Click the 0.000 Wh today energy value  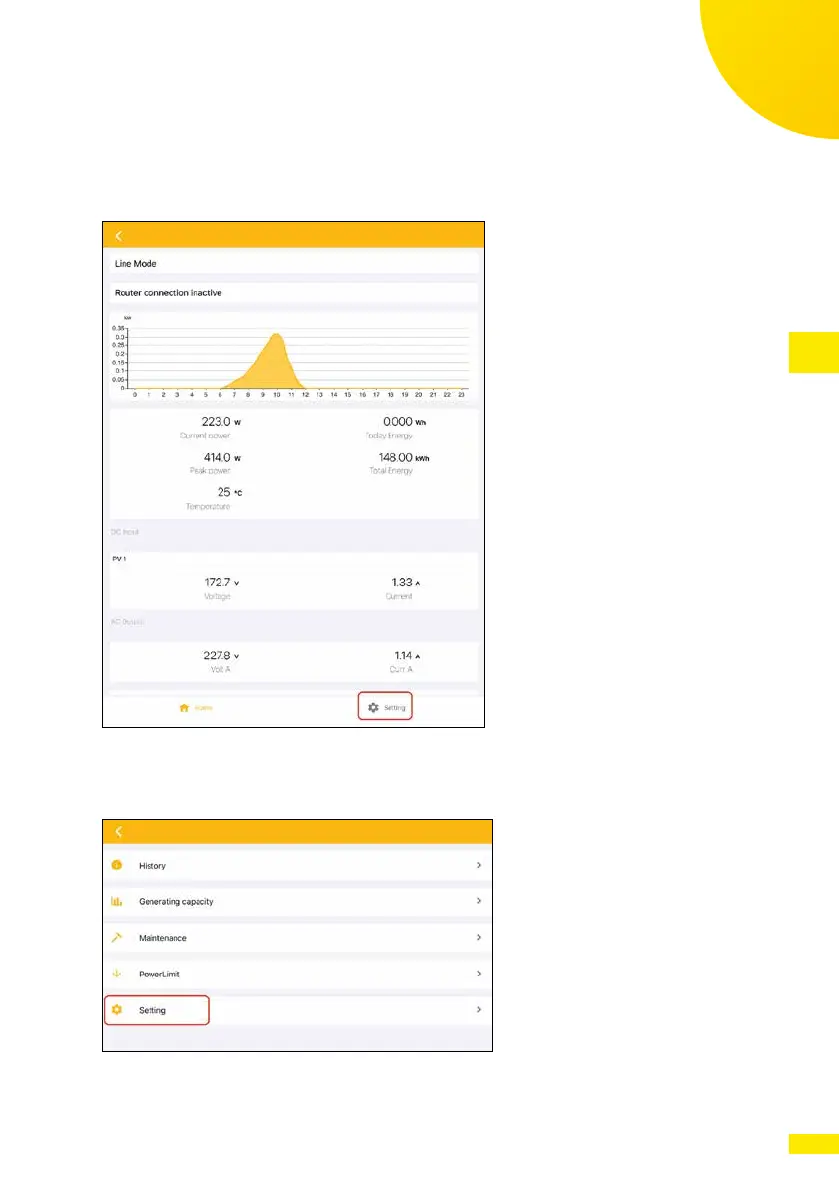click(x=405, y=422)
